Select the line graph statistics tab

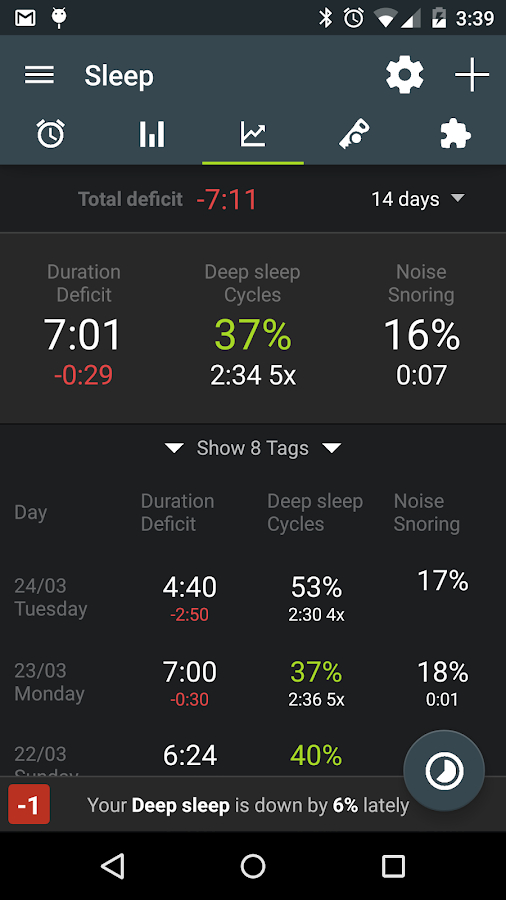pos(252,134)
